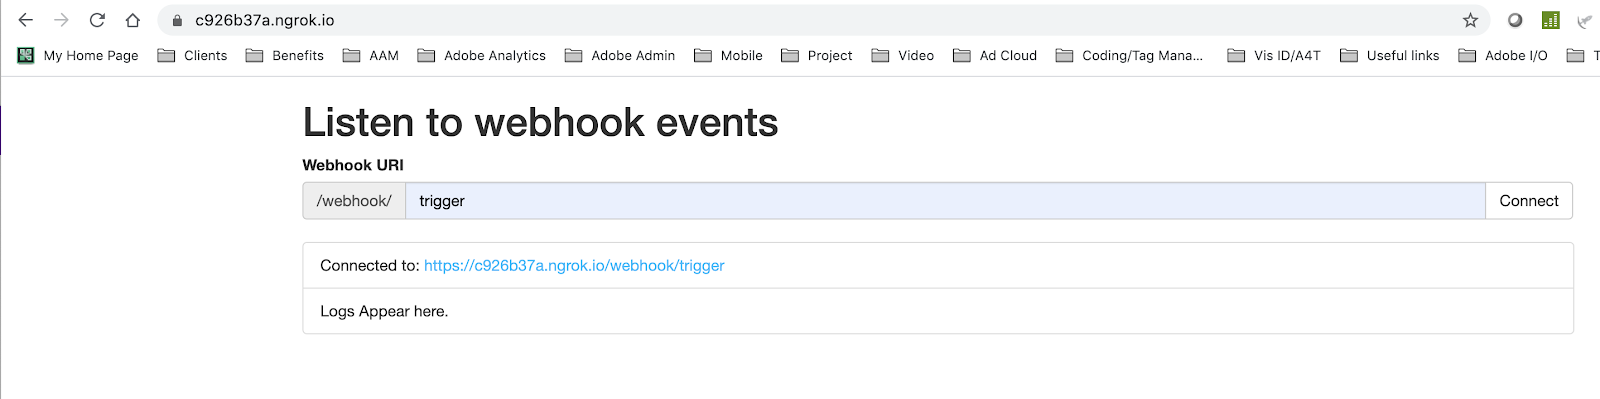The image size is (1600, 399).
Task: Expand the Adobe Analytics bookmark folder
Action: pos(482,56)
